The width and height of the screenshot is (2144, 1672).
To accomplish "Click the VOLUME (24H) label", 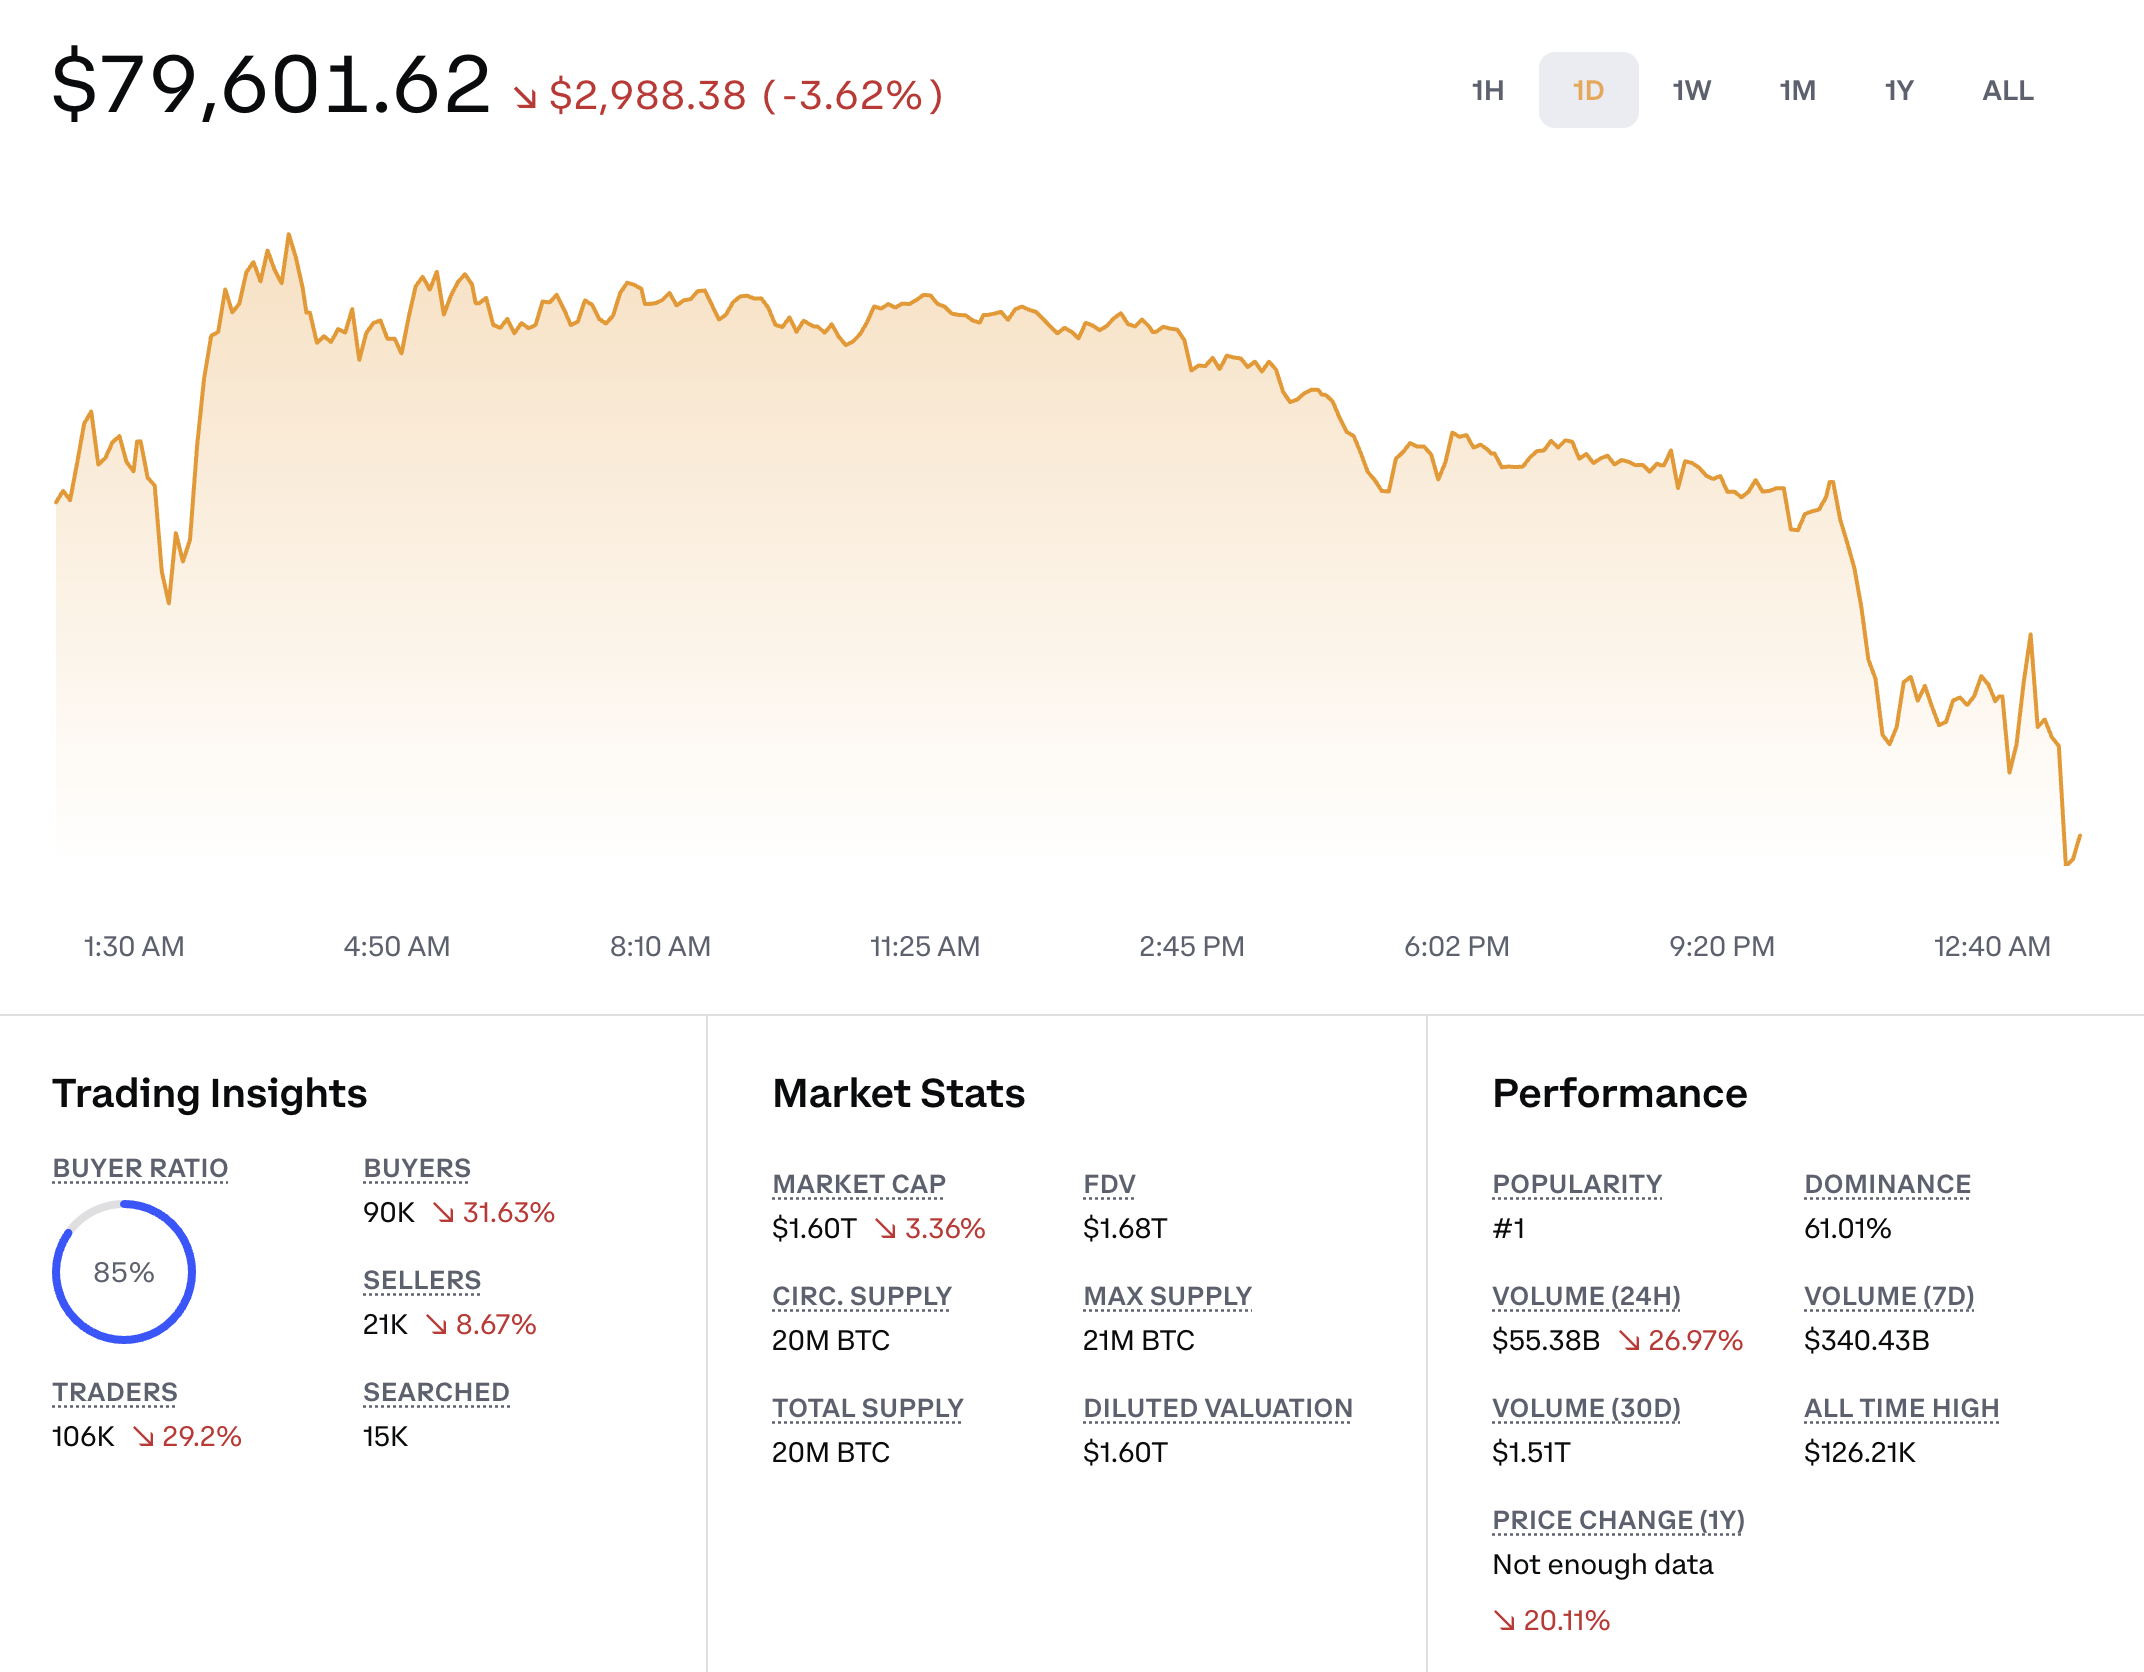I will (x=1586, y=1296).
